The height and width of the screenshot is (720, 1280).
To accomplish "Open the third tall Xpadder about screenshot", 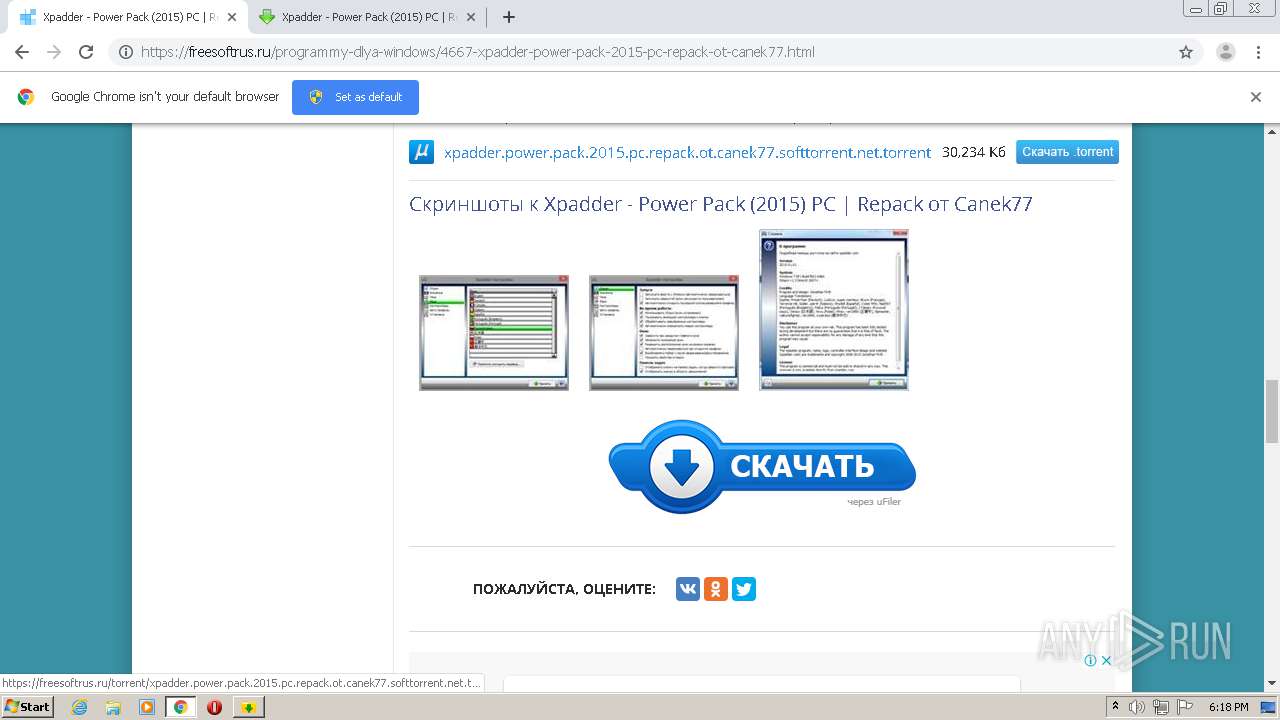I will pos(834,310).
